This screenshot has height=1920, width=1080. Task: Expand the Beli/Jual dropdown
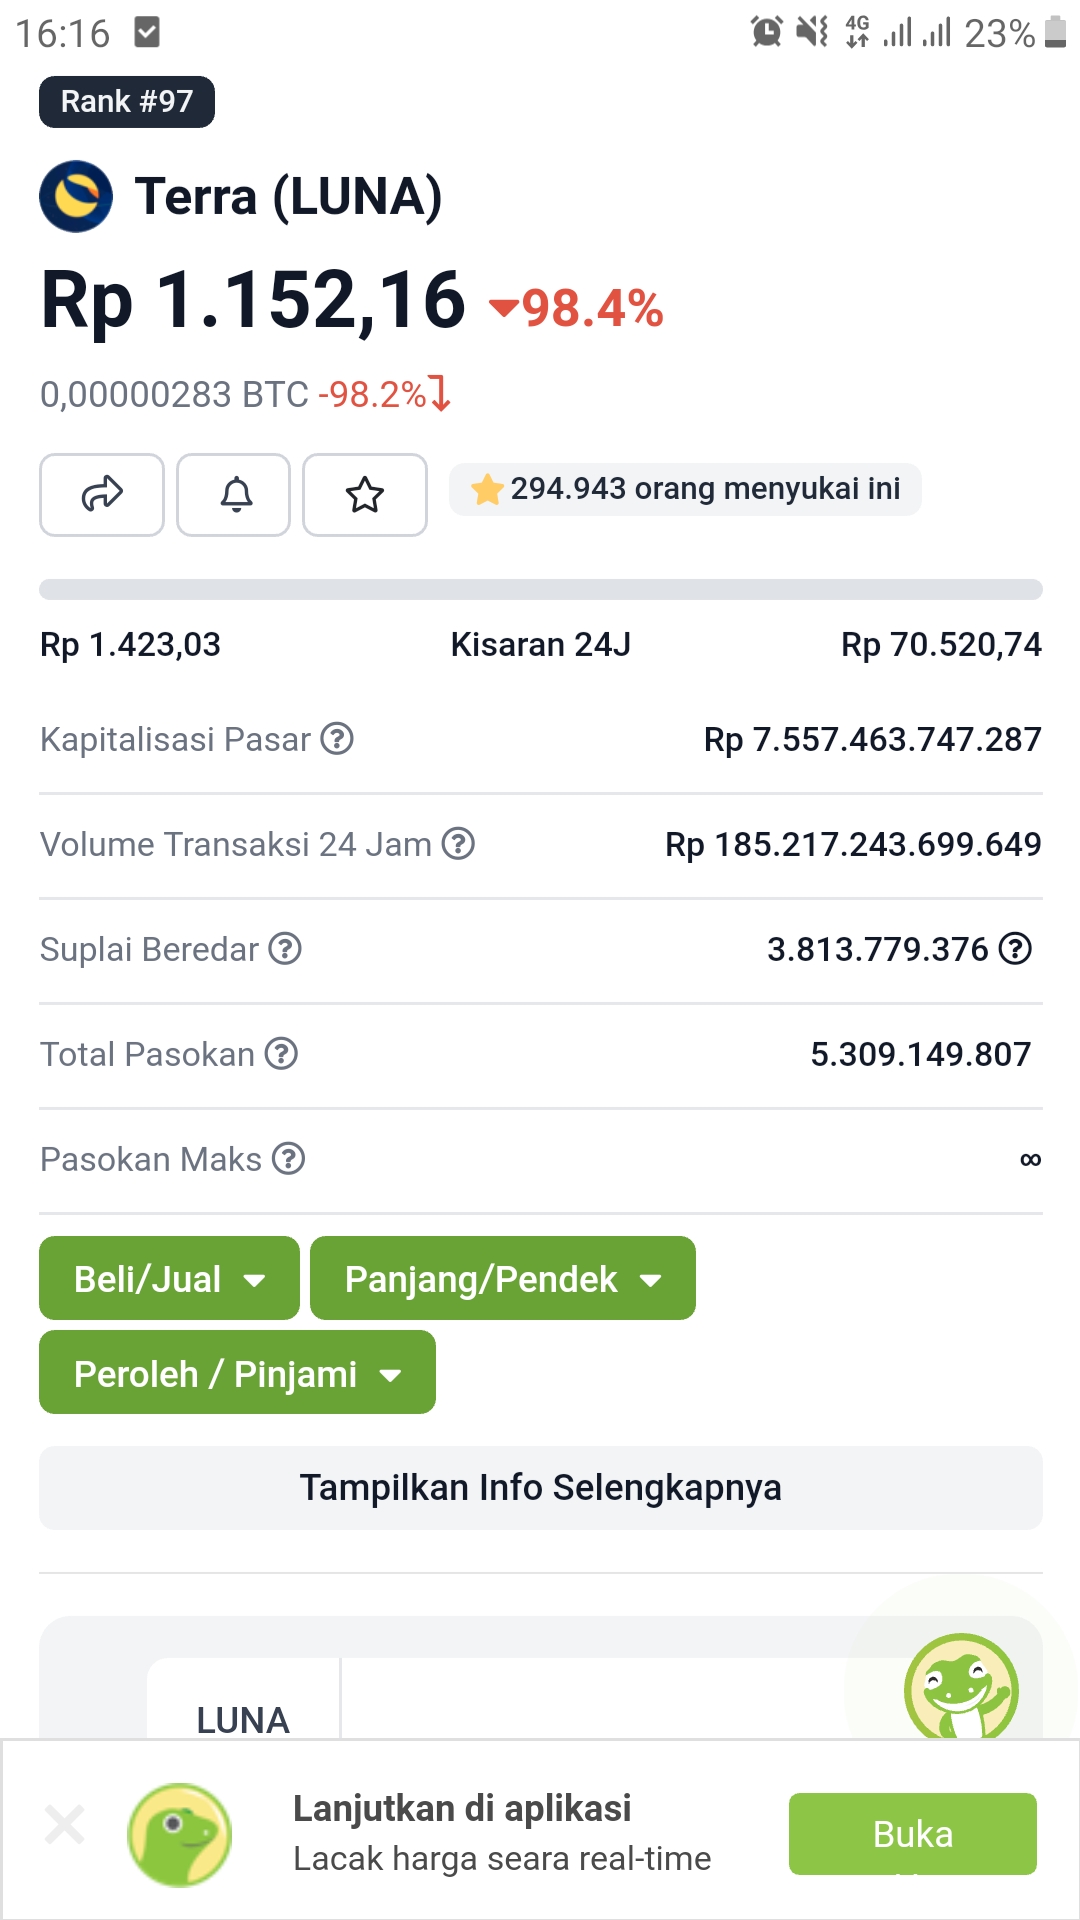pos(169,1278)
